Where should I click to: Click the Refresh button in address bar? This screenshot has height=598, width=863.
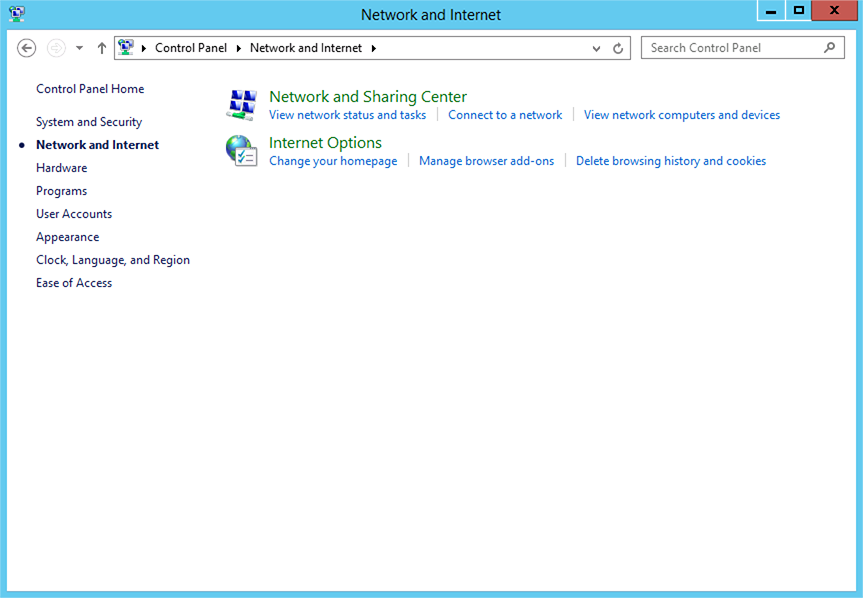pos(618,48)
